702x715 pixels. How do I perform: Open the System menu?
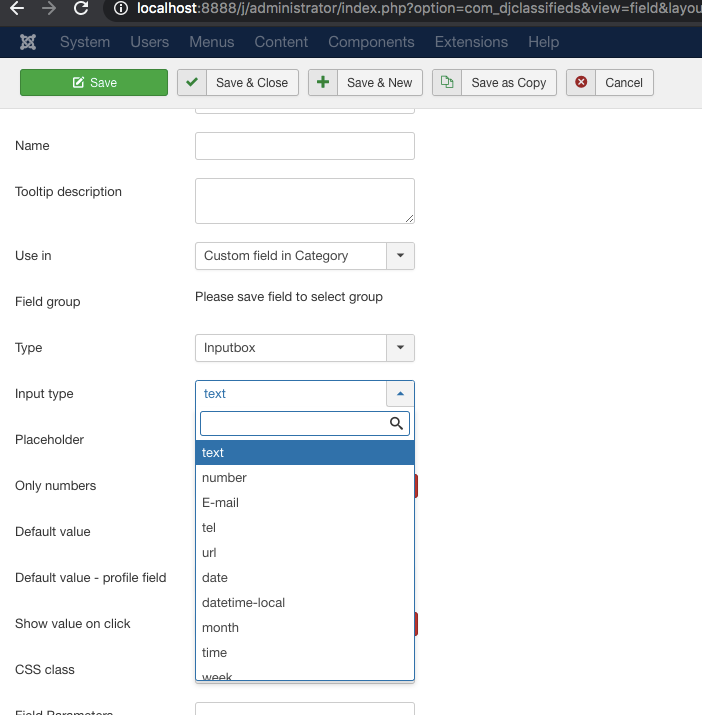click(85, 42)
